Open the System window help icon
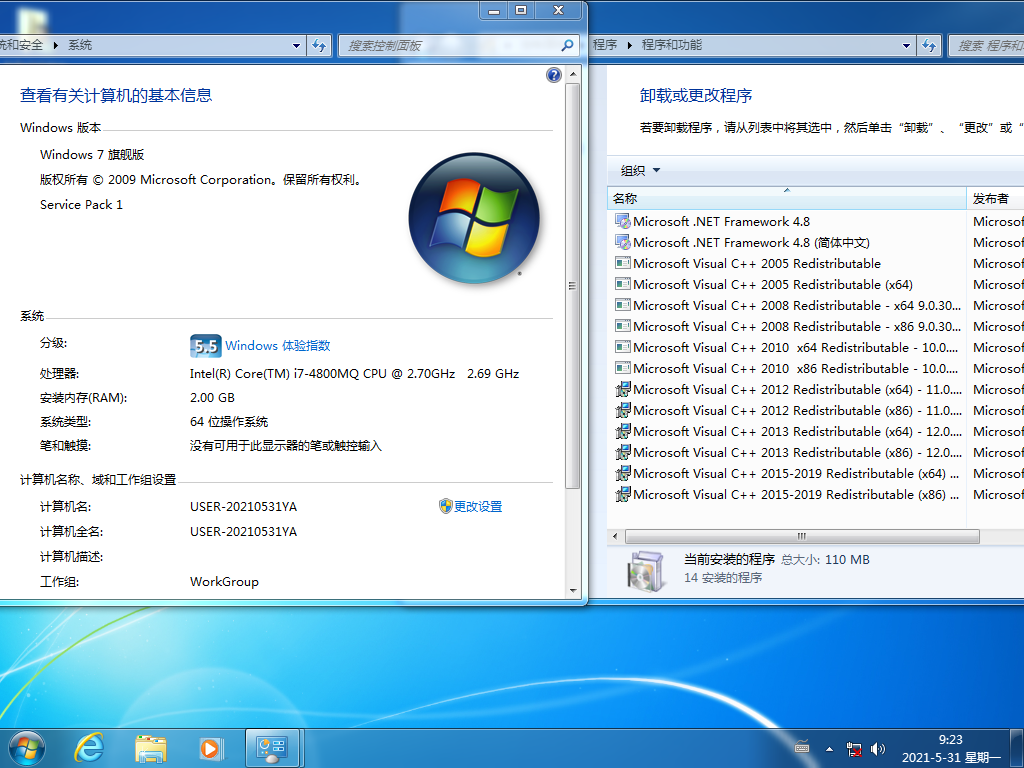This screenshot has width=1024, height=768. click(x=554, y=75)
